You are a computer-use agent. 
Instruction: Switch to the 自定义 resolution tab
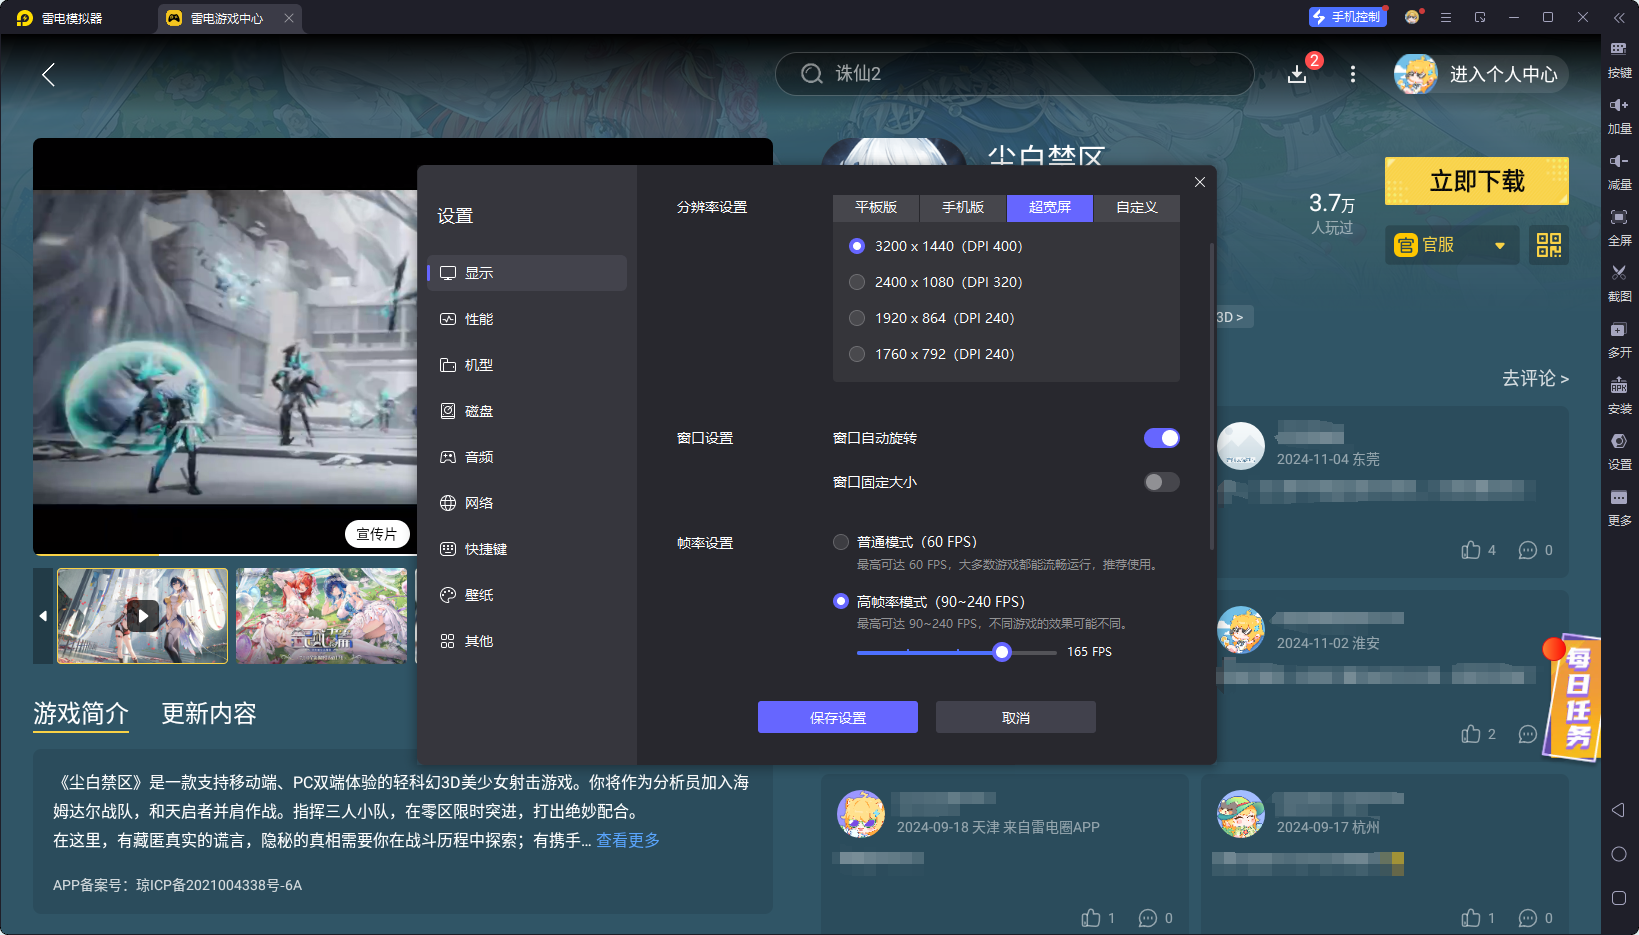click(x=1137, y=207)
